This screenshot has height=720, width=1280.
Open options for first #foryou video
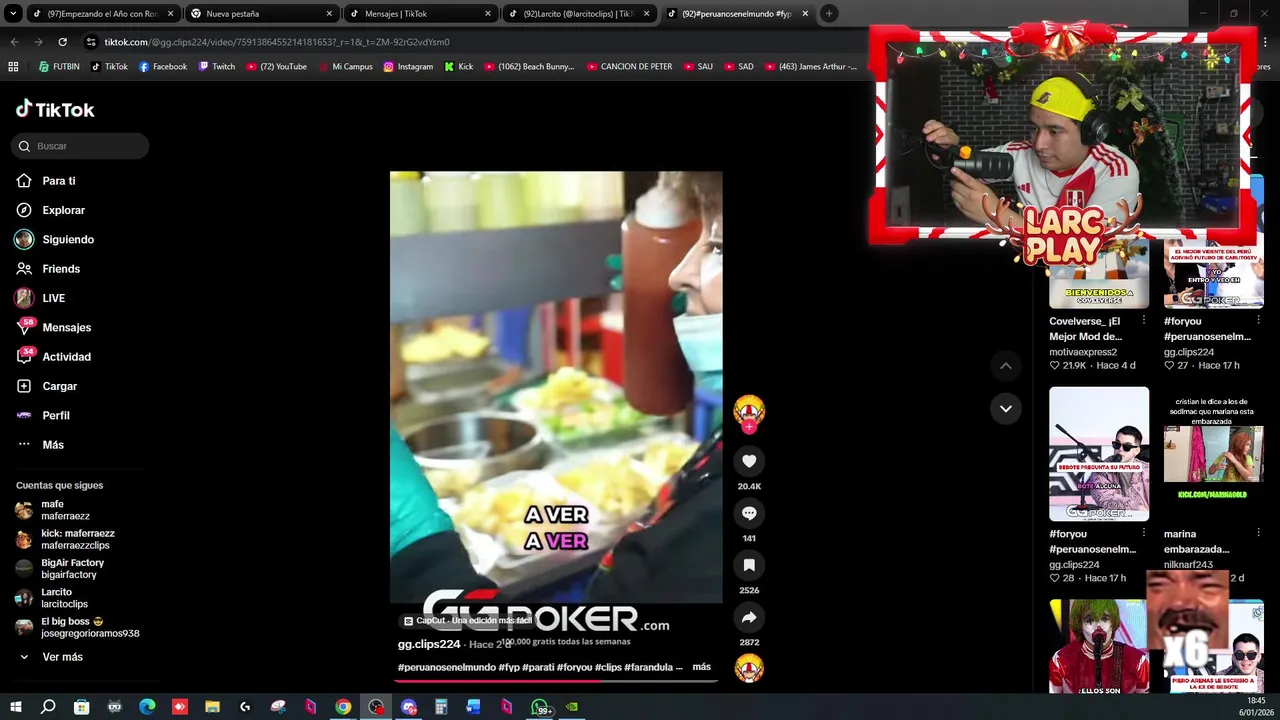(1258, 321)
